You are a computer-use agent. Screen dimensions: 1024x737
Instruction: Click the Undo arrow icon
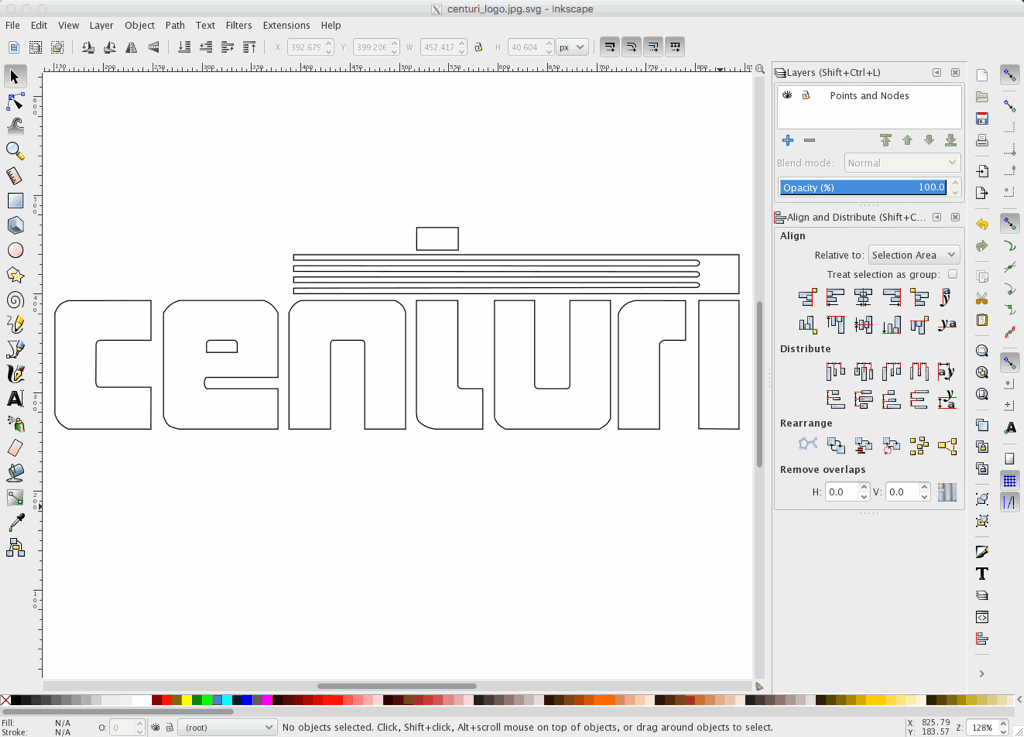point(982,225)
